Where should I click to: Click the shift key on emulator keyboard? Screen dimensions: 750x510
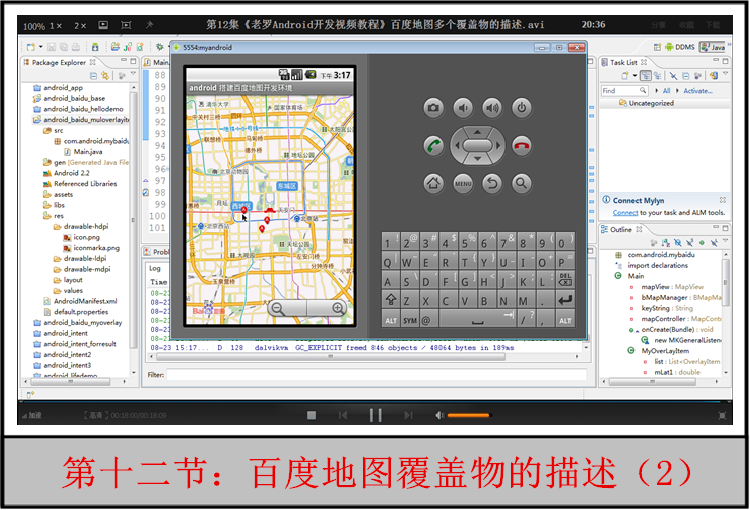(391, 300)
